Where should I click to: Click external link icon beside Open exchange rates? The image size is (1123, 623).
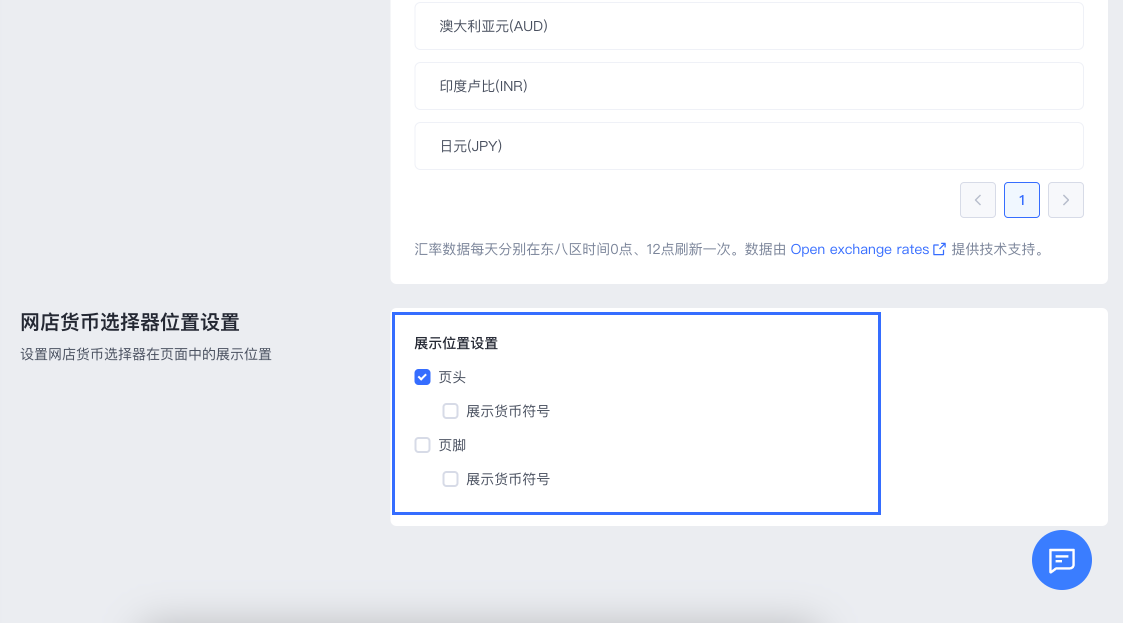pyautogui.click(x=939, y=250)
